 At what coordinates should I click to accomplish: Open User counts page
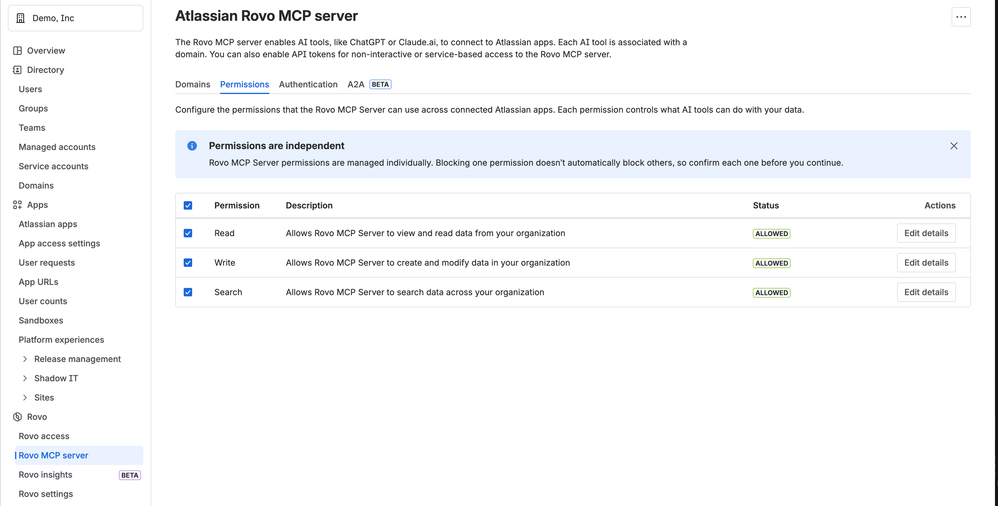(43, 301)
